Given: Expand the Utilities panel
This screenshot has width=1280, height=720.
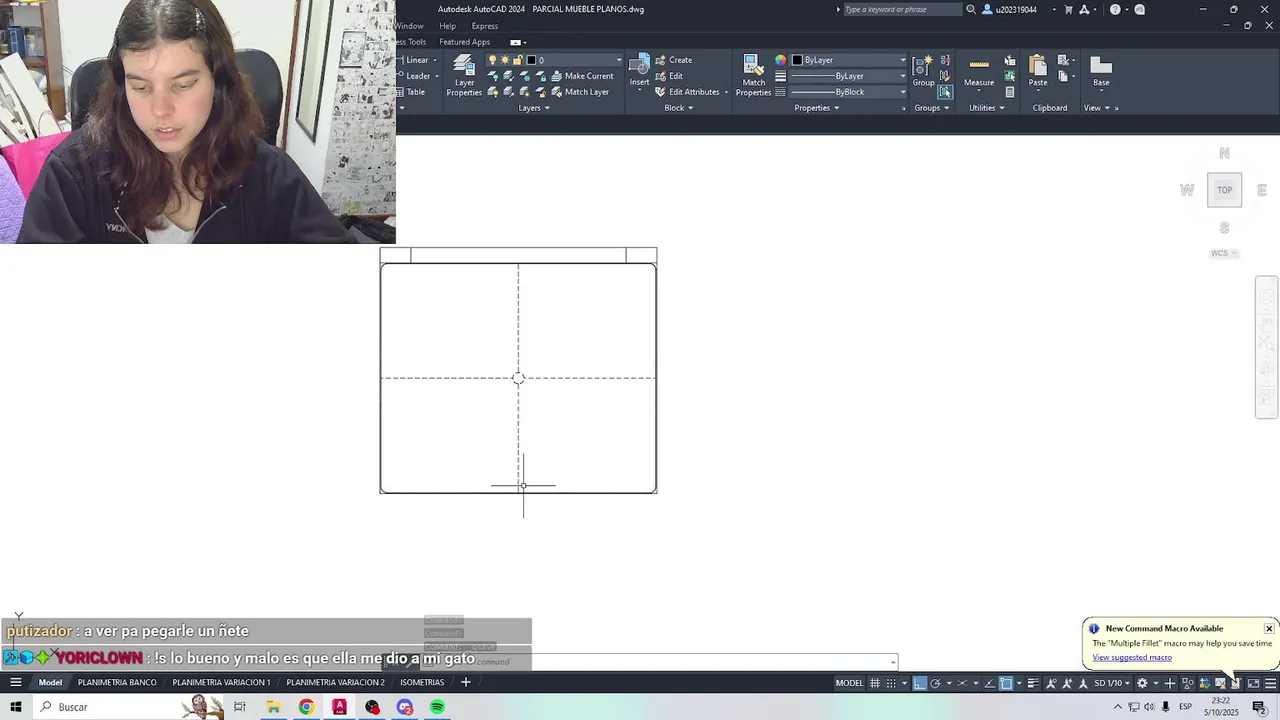Looking at the screenshot, I should [986, 108].
